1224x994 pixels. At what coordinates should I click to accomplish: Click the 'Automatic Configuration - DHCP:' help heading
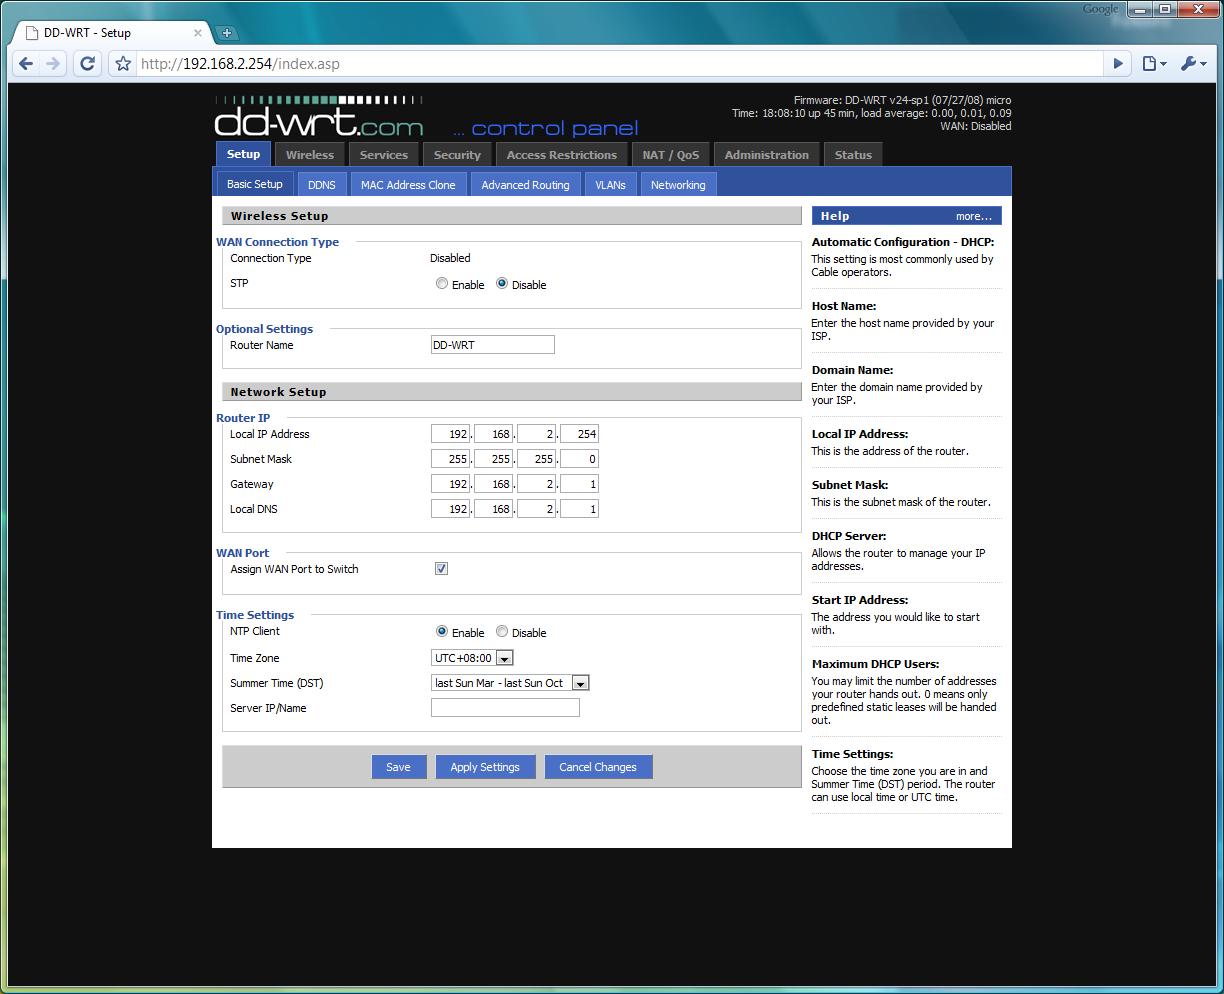903,242
